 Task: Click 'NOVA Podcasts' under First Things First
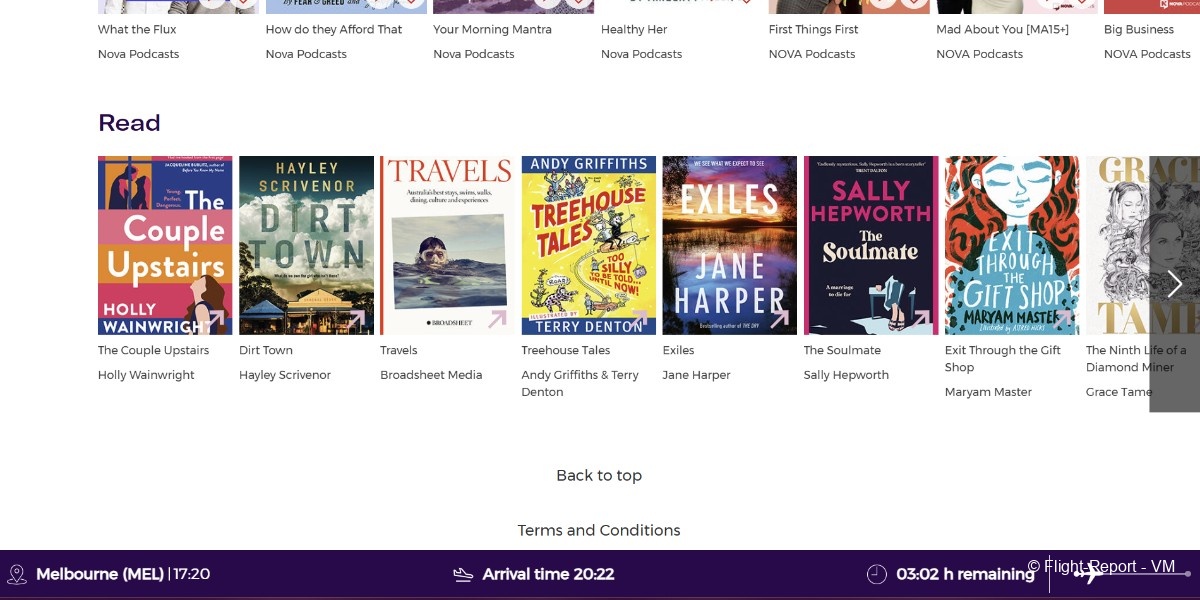point(812,54)
